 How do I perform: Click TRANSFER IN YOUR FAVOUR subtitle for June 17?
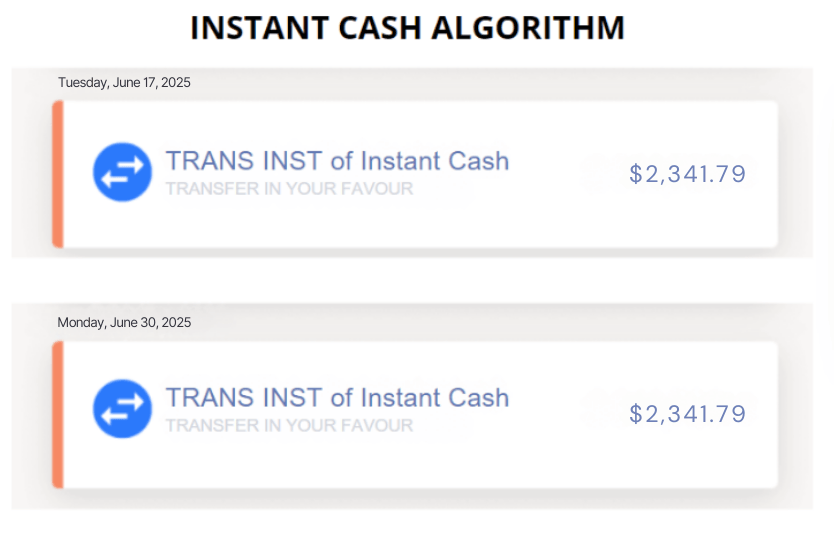pos(289,188)
